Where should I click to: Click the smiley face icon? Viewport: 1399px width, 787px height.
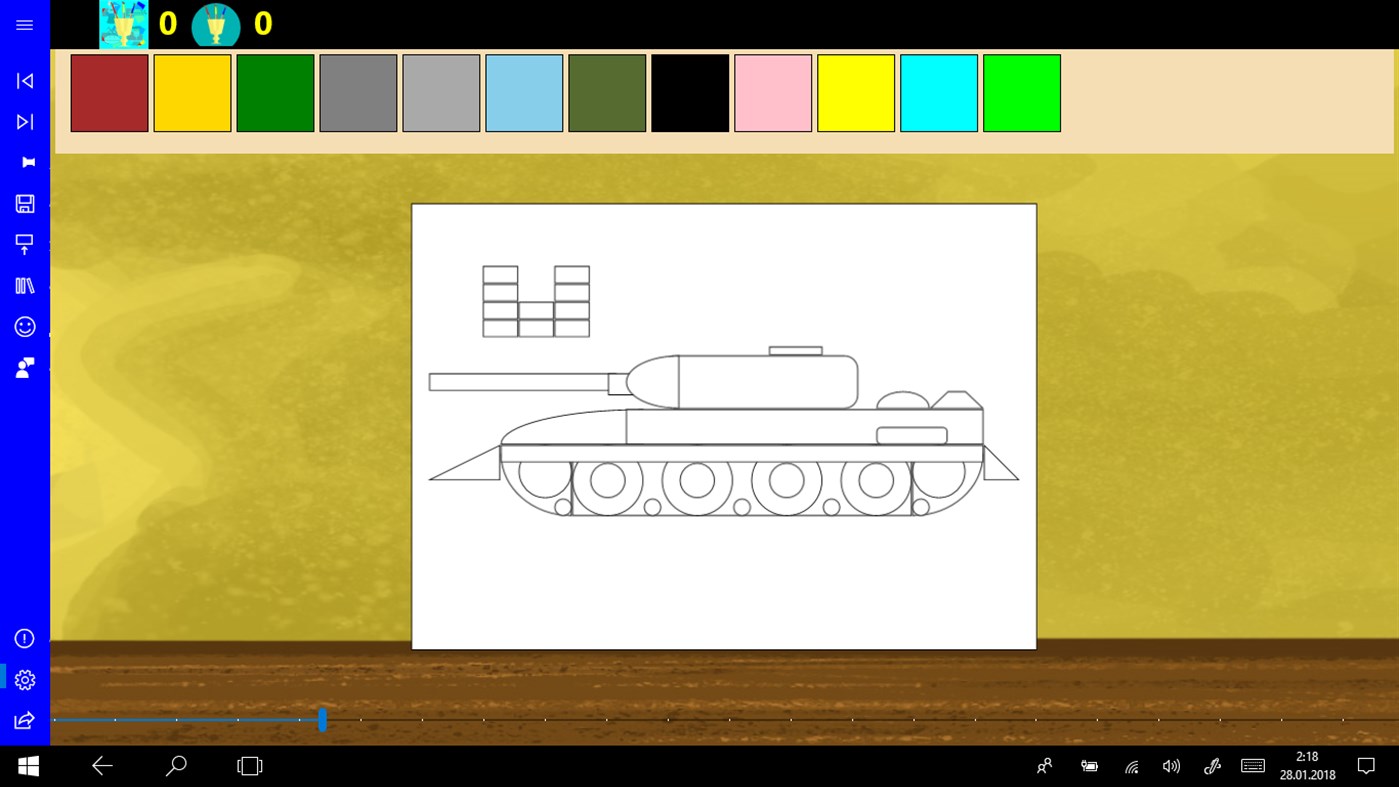point(24,326)
